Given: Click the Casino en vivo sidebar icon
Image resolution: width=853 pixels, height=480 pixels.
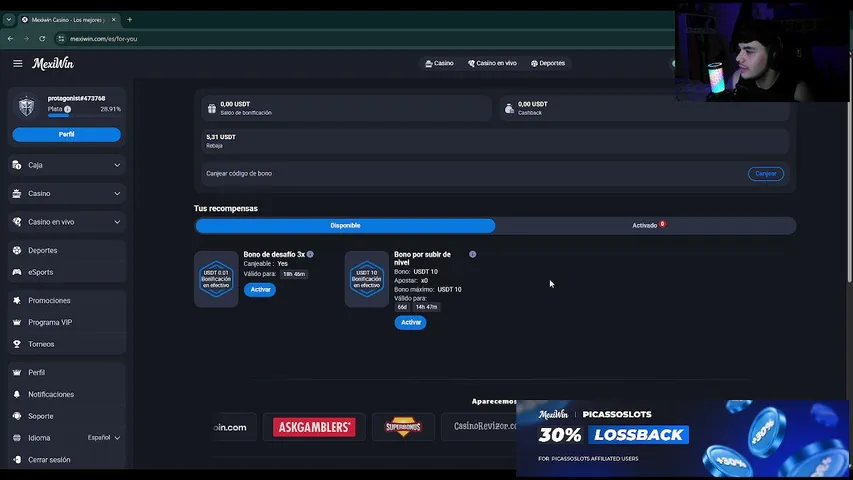Looking at the screenshot, I should (17, 221).
